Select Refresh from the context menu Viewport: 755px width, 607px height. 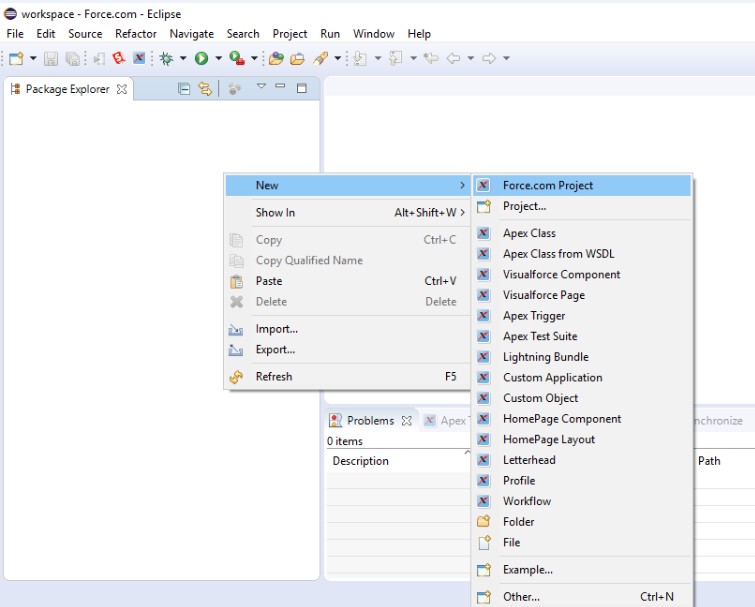click(x=273, y=377)
